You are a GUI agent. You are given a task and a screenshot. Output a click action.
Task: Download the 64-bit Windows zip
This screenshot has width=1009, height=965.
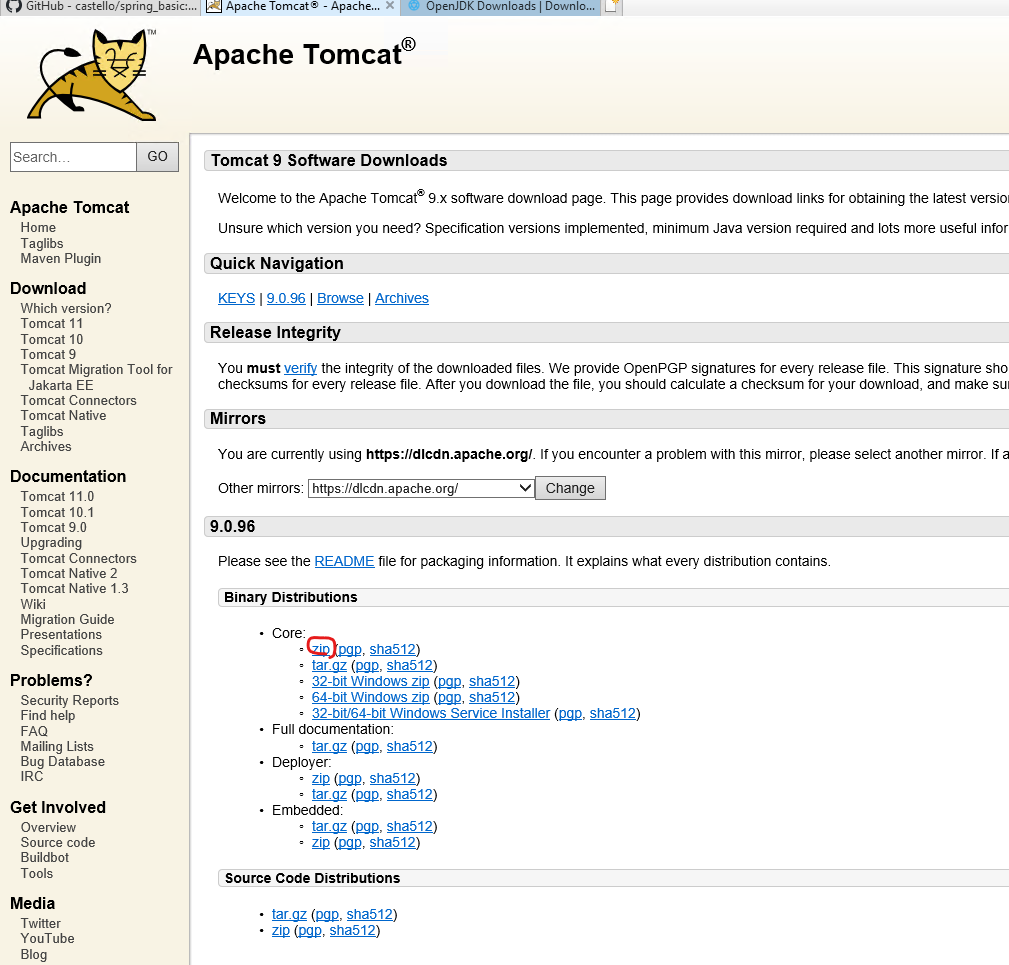coord(371,697)
